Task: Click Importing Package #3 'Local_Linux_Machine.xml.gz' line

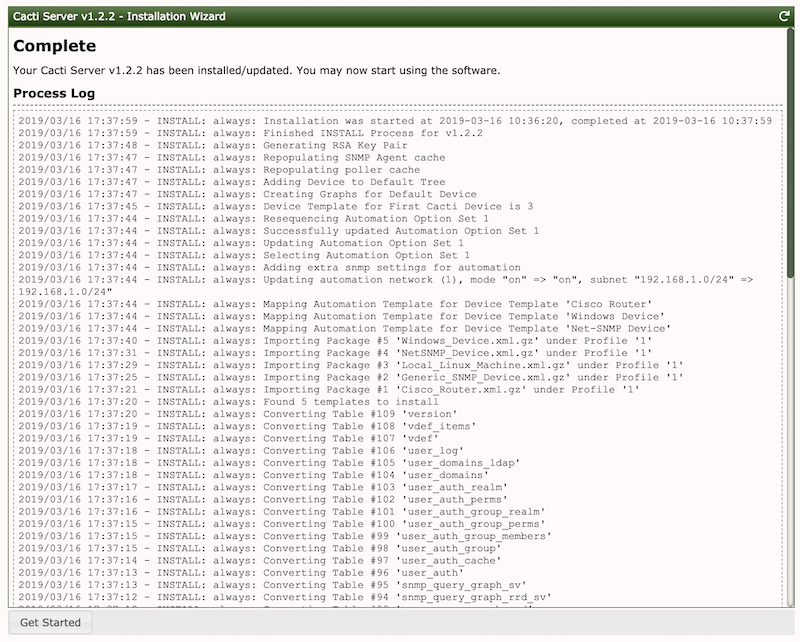Action: pyautogui.click(x=351, y=366)
